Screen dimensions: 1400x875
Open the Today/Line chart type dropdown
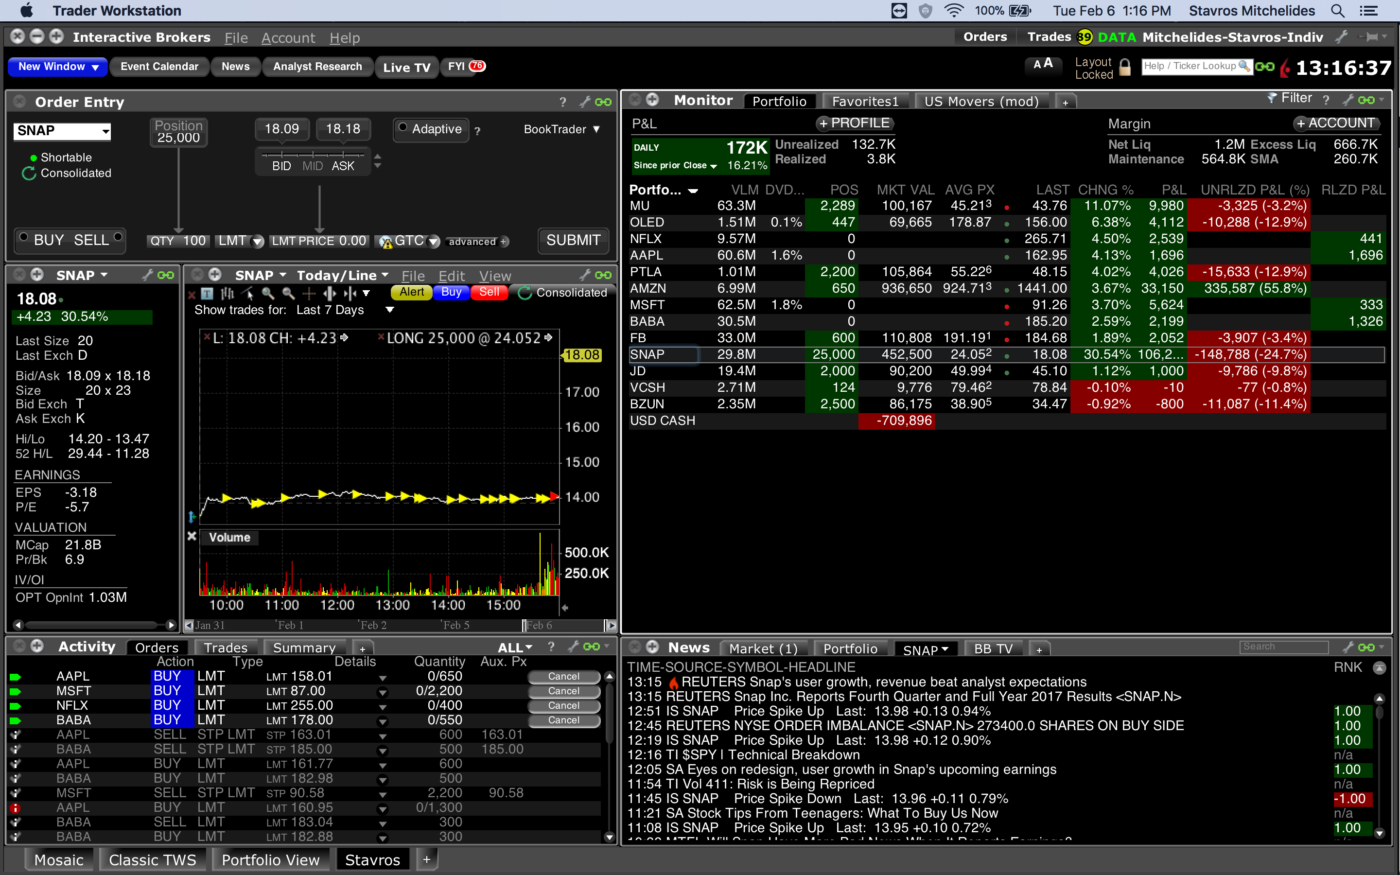pos(343,275)
